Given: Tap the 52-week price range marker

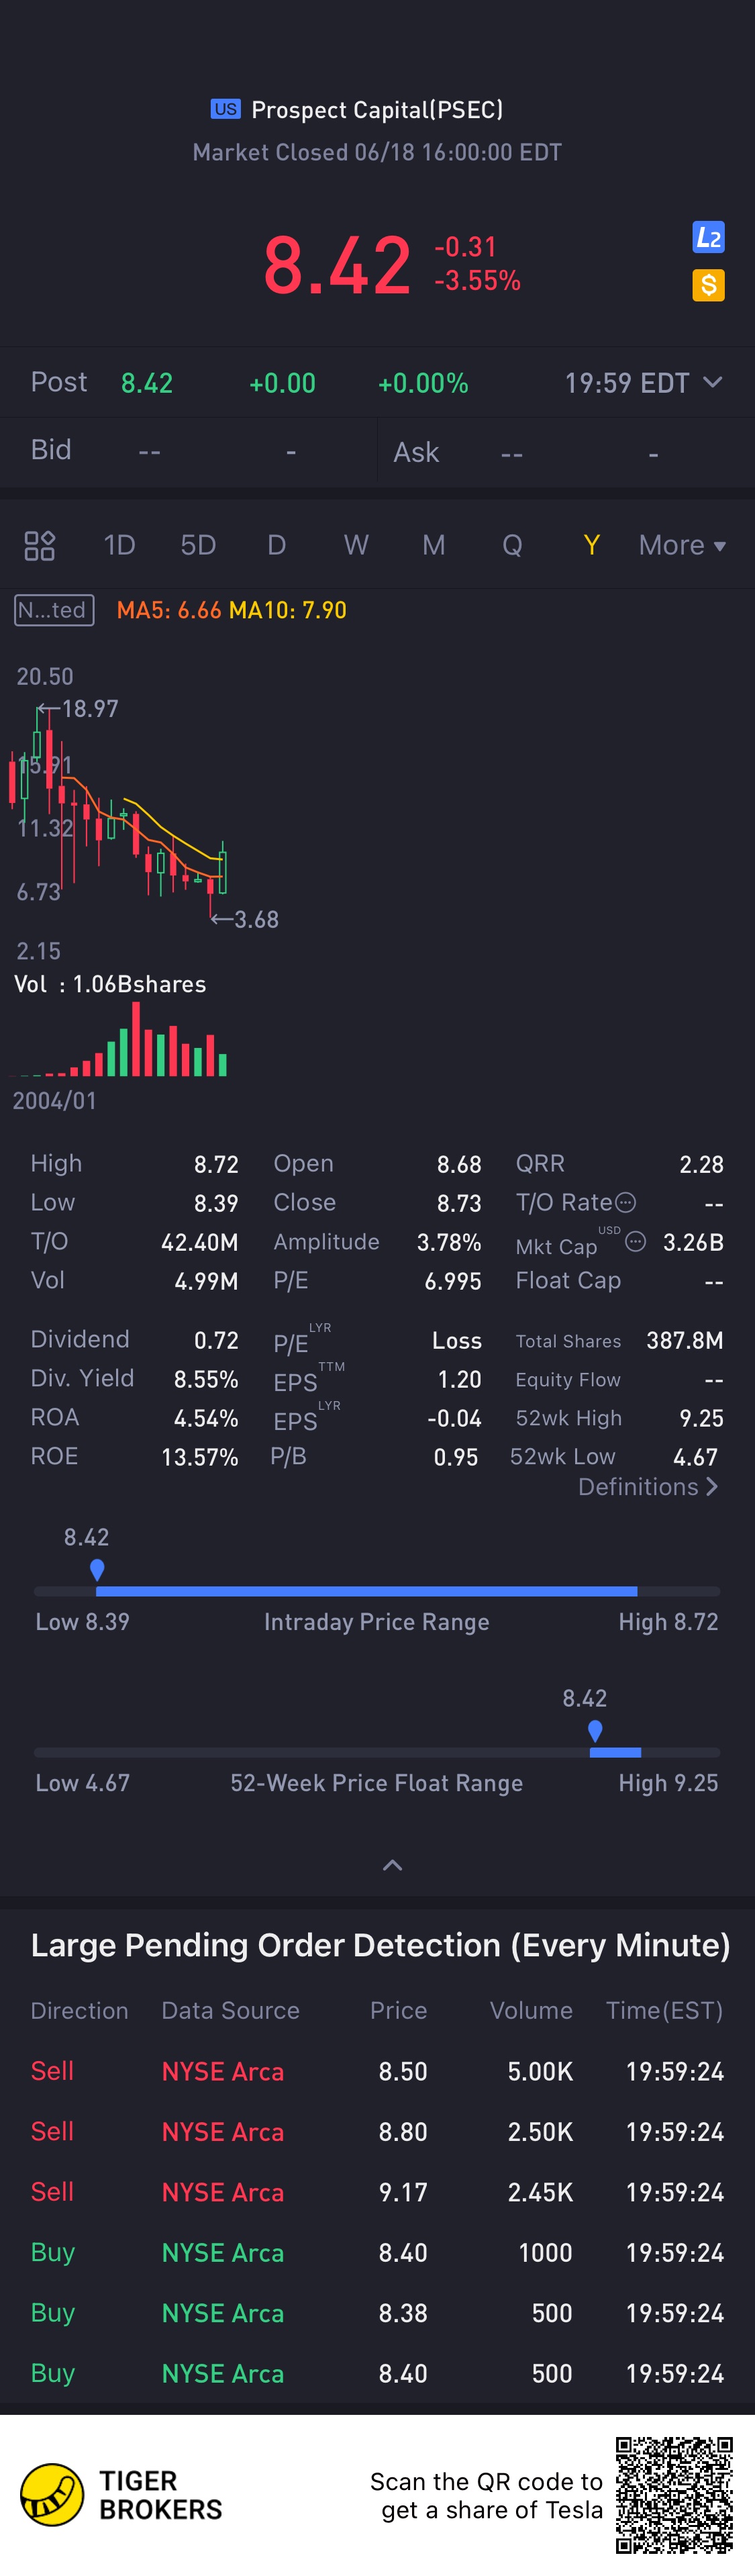Looking at the screenshot, I should (x=595, y=1730).
